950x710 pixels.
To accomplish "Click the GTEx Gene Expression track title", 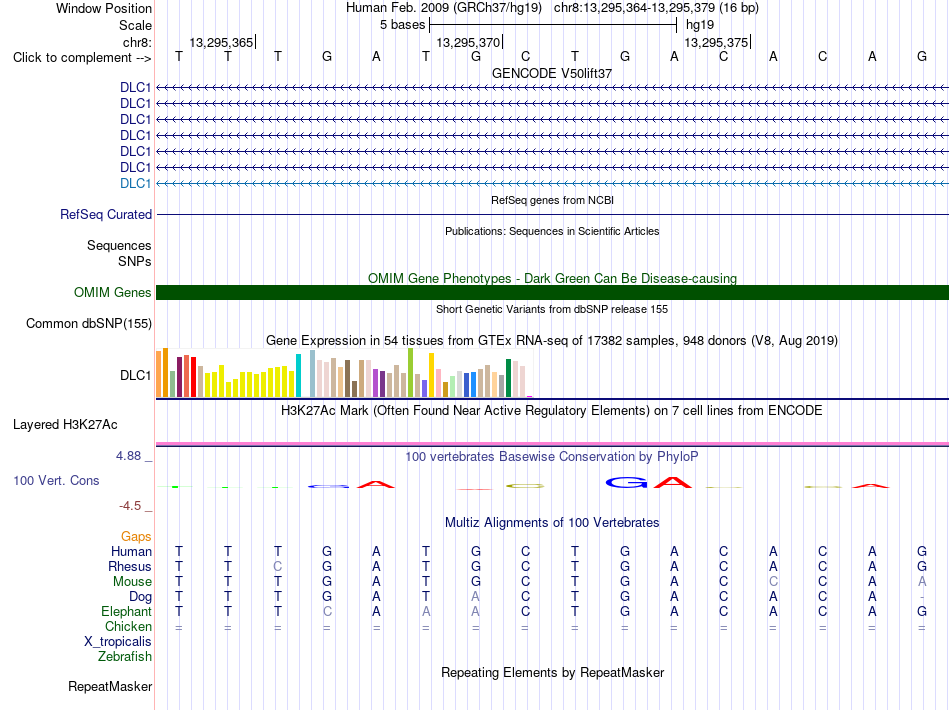I will (x=552, y=340).
